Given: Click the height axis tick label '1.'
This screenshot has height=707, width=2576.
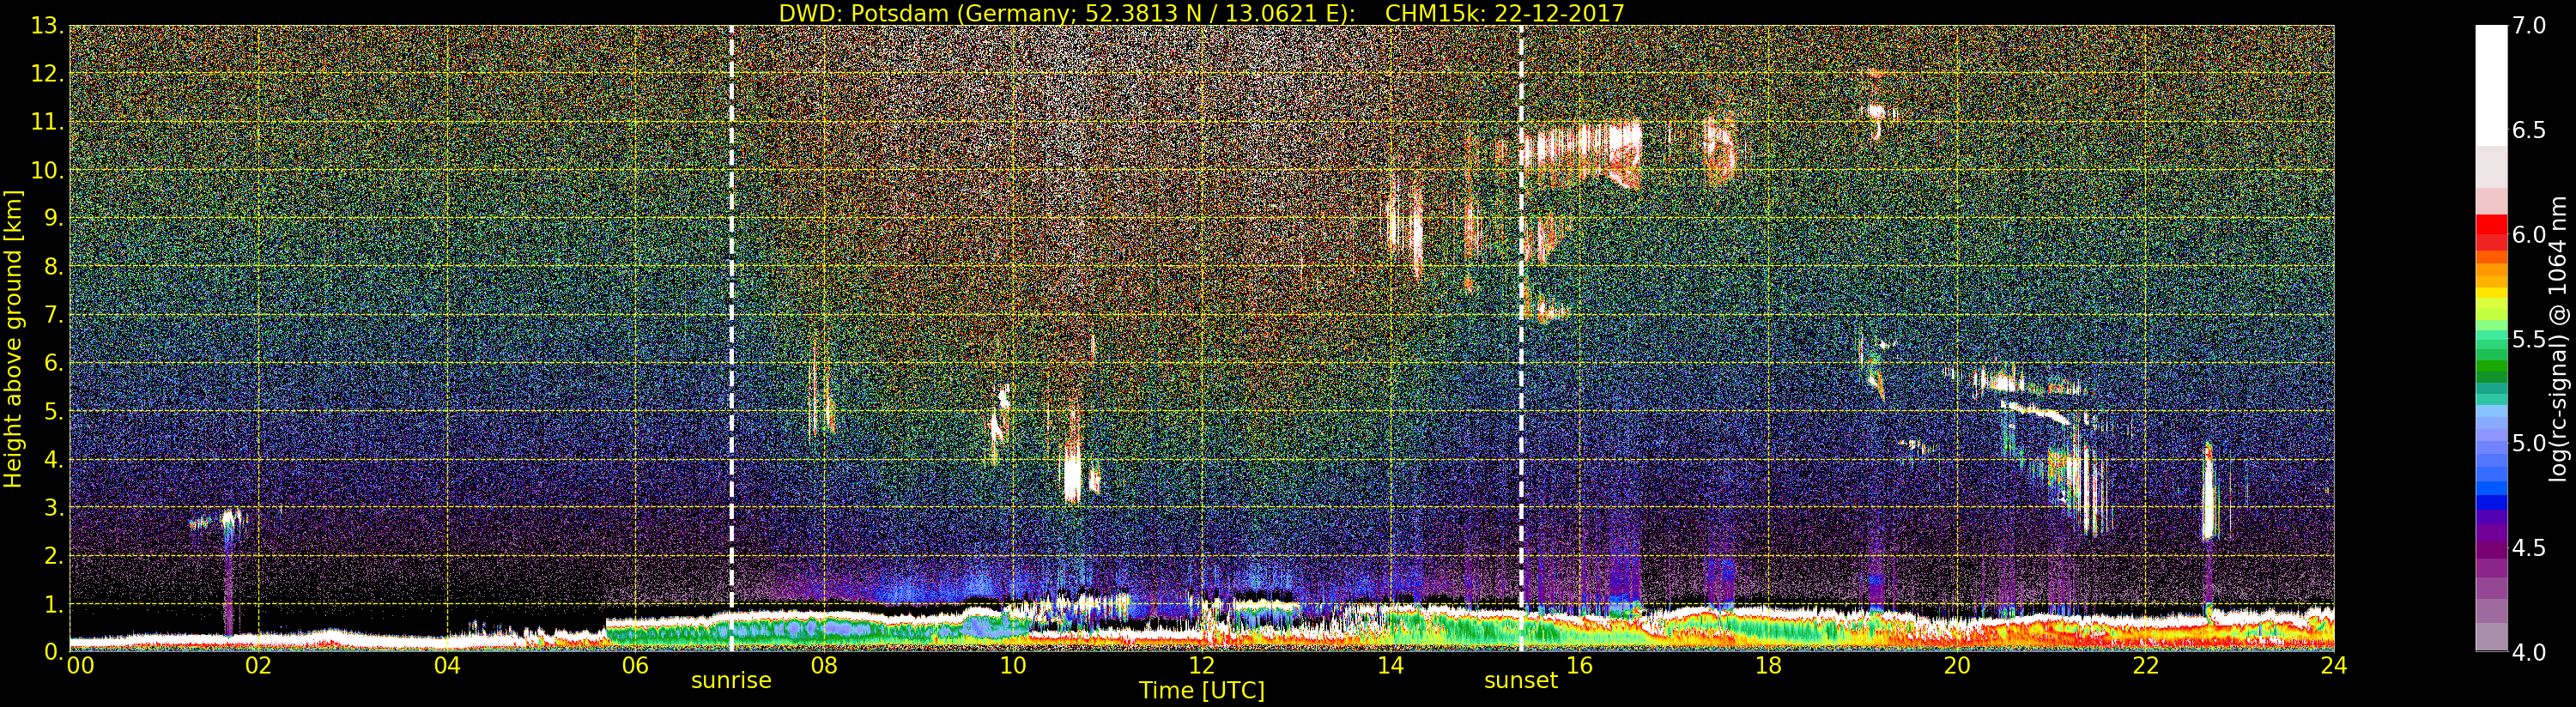Looking at the screenshot, I should pos(54,604).
